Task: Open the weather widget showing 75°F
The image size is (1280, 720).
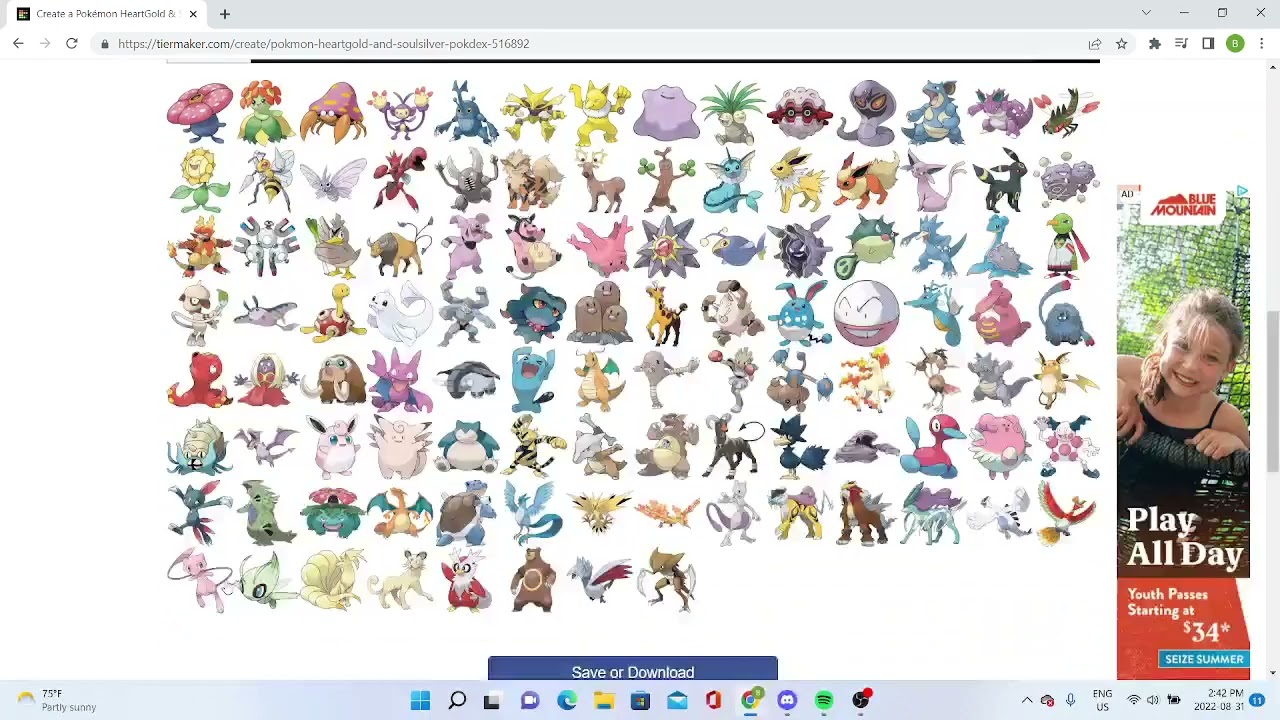Action: (58, 700)
